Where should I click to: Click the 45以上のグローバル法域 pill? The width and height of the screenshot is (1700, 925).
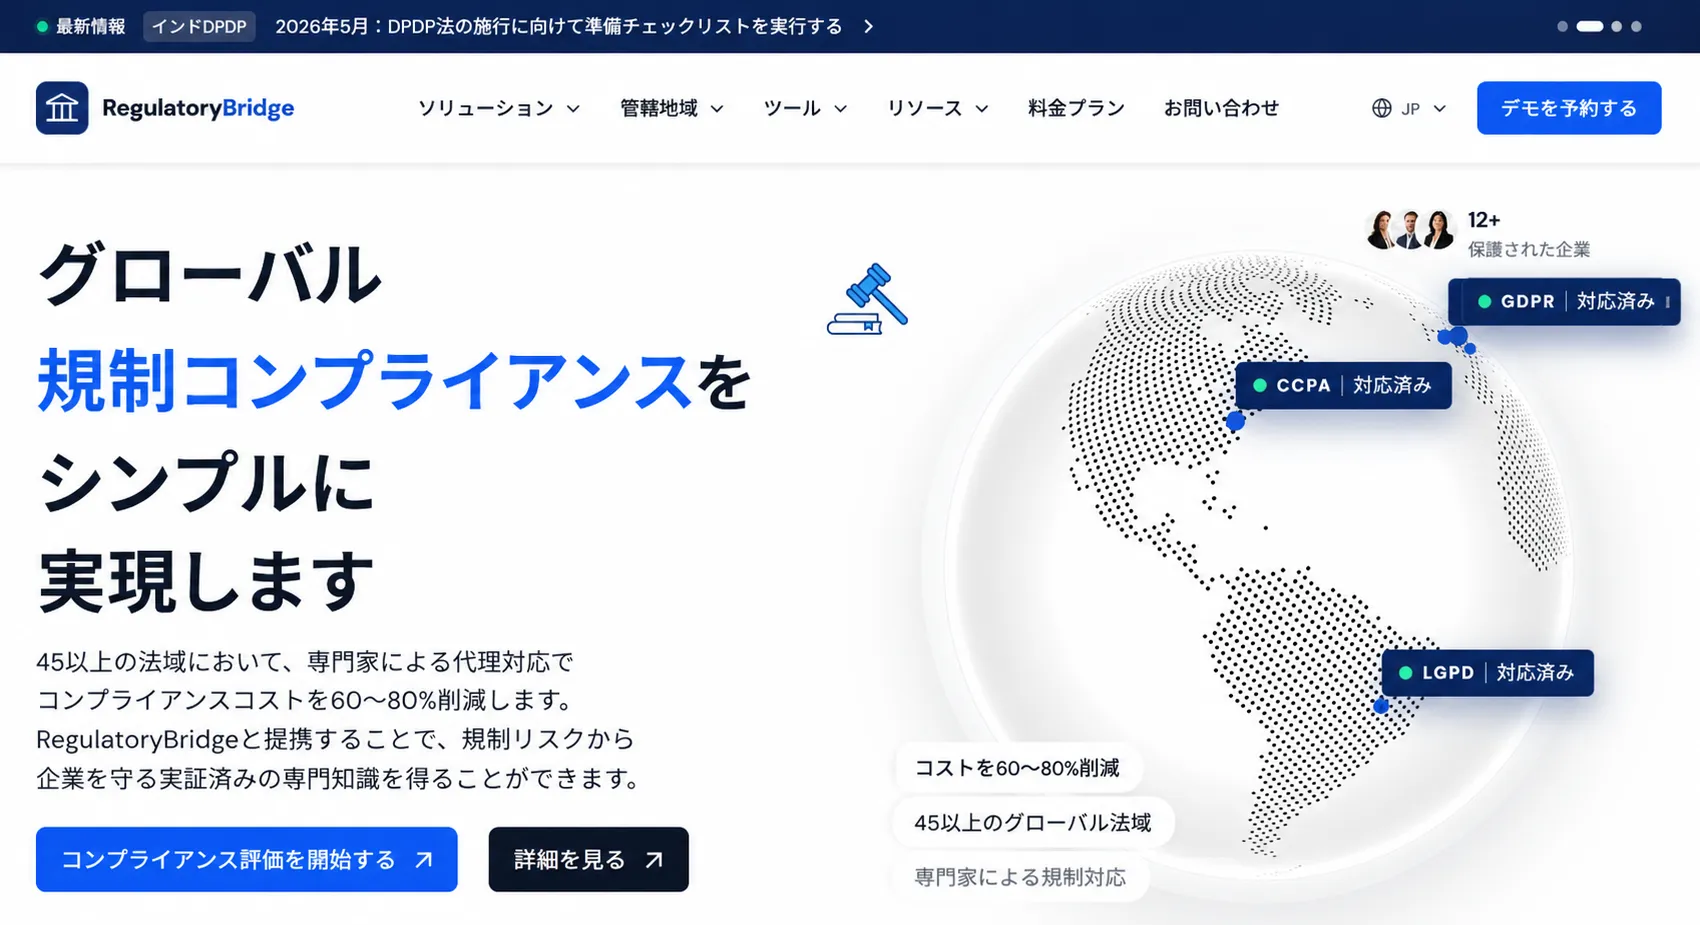1033,822
